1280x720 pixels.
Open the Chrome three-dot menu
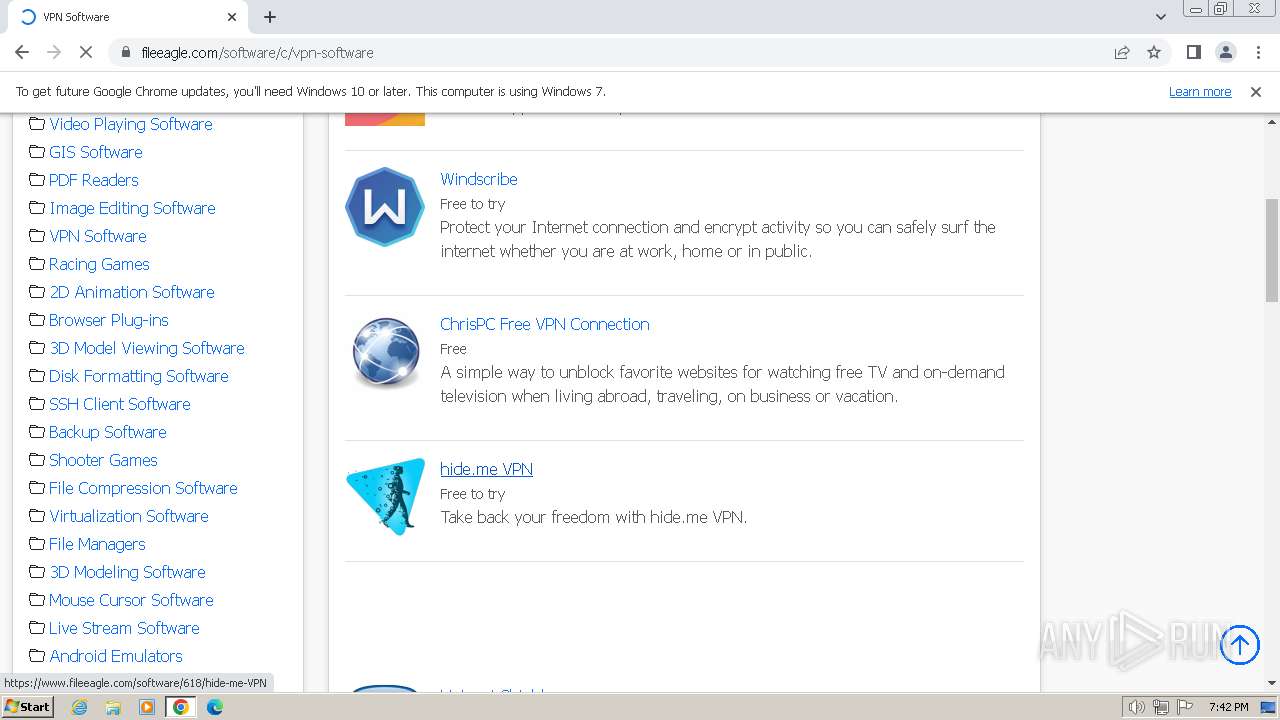click(1257, 52)
